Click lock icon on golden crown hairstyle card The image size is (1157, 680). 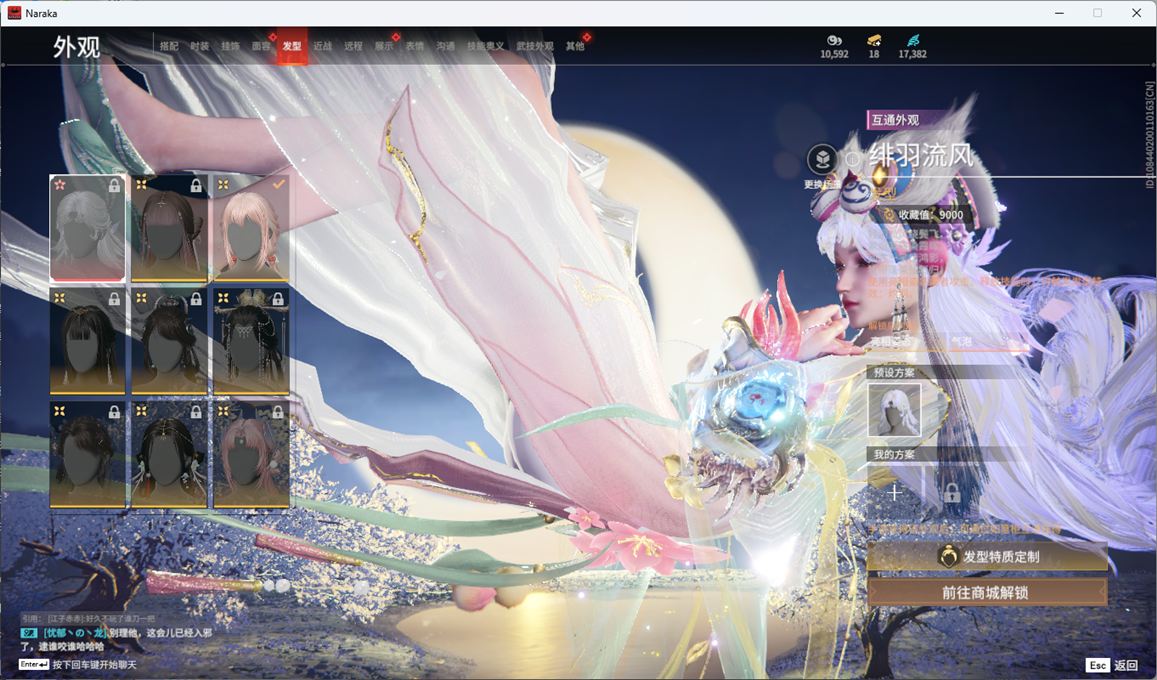[278, 299]
